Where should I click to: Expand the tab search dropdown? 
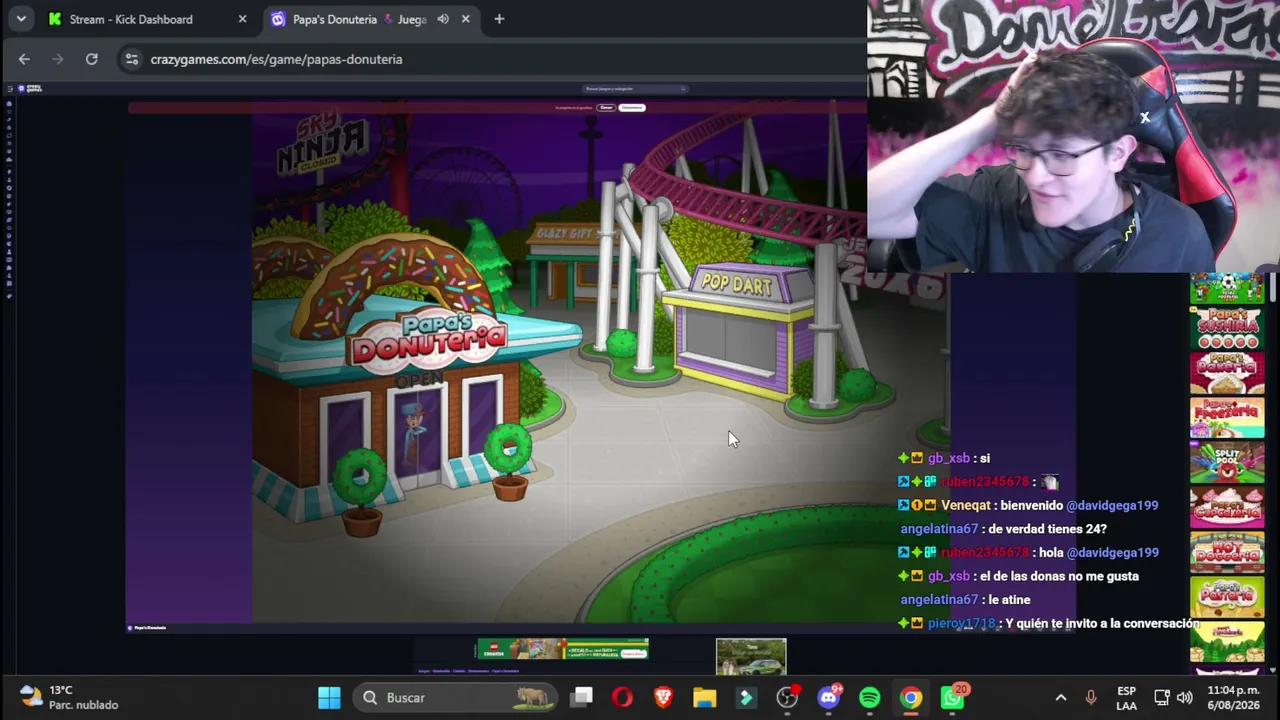(21, 19)
